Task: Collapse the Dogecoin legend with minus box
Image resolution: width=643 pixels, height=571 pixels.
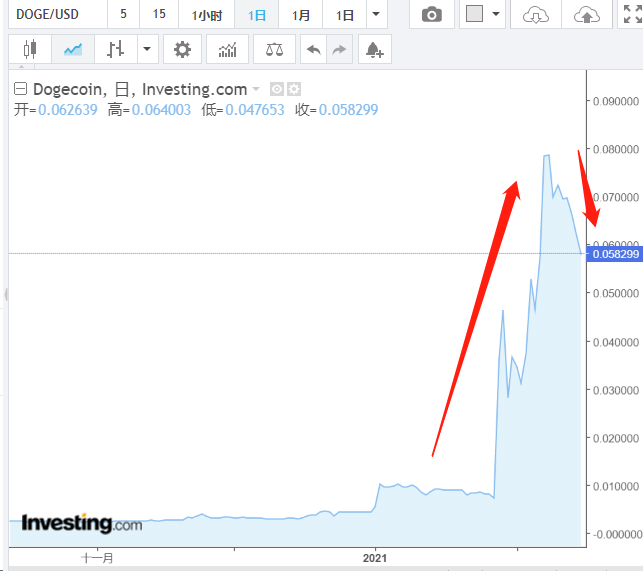Action: (20, 89)
